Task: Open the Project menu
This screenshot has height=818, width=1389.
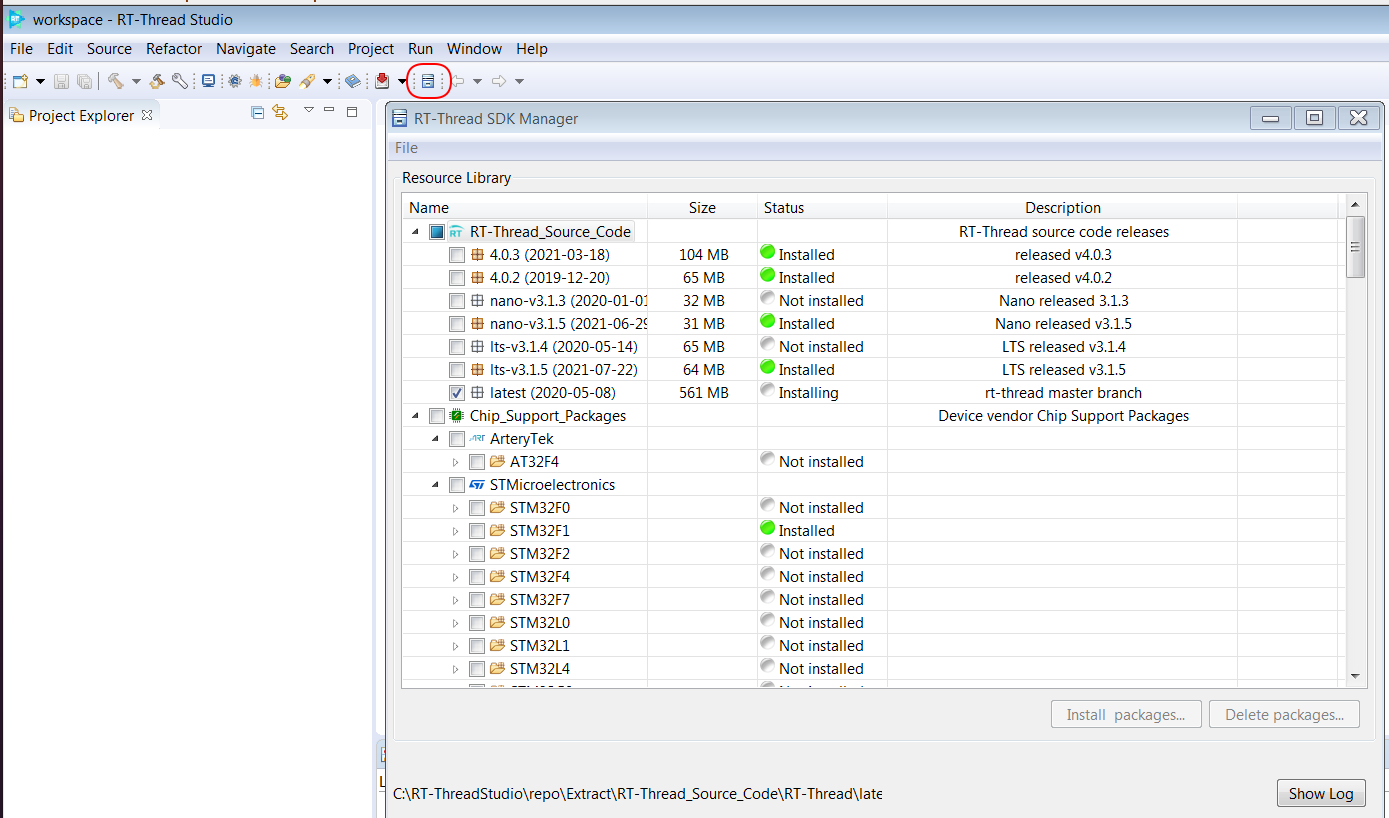Action: point(371,49)
